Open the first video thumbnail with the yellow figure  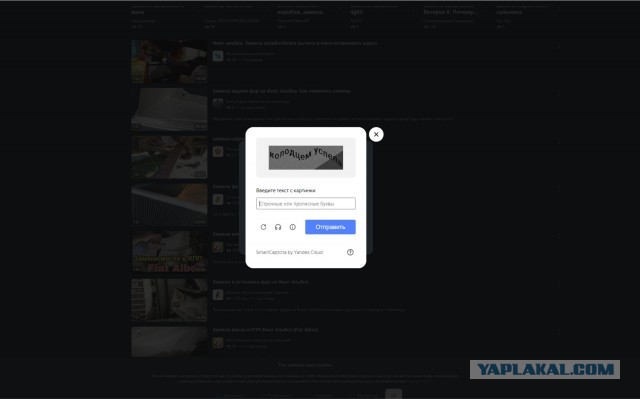(169, 61)
